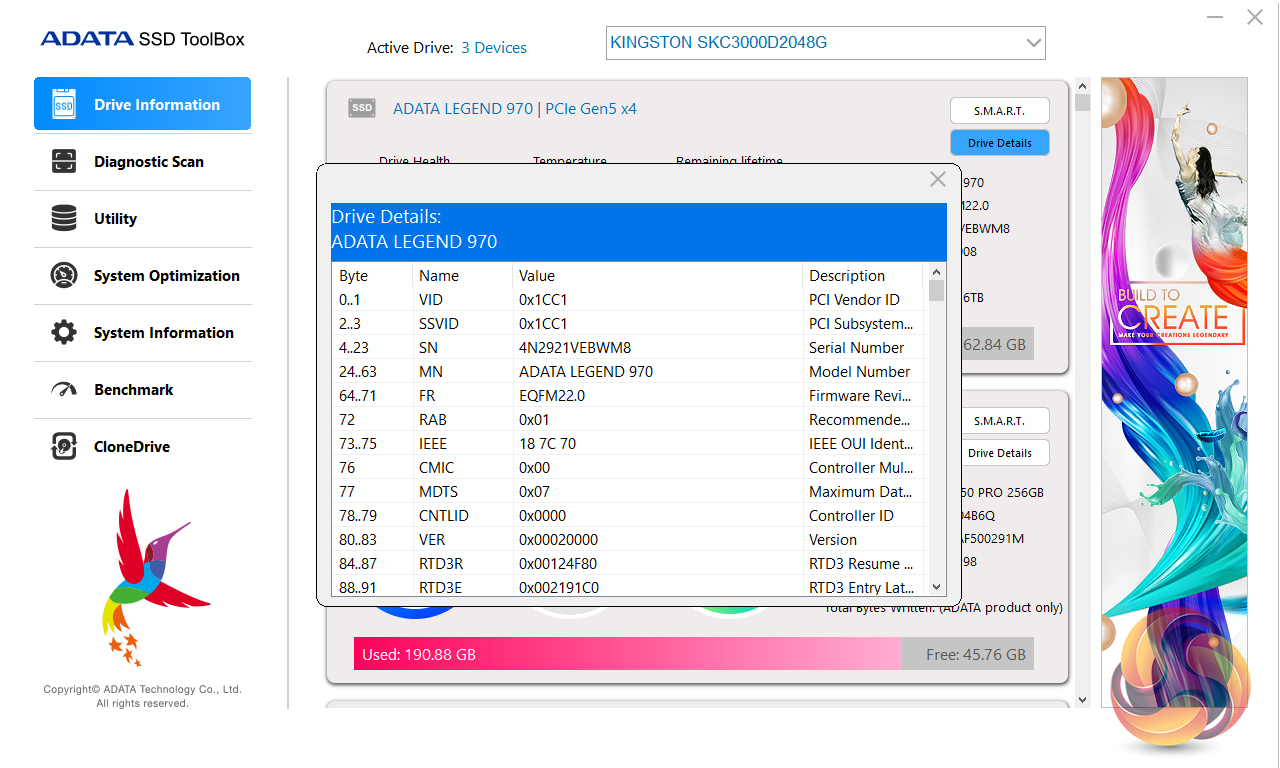Open S.M.A.R.T. for ADATA LEGEND 970
Viewport: 1280px width, 768px height.
click(999, 111)
